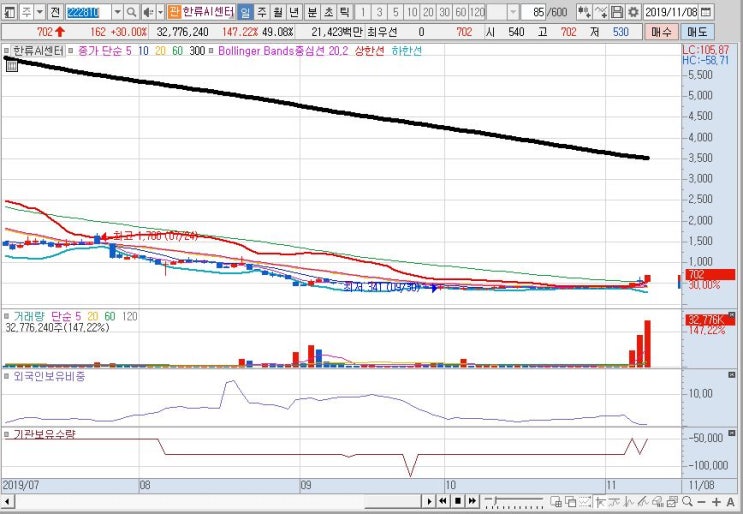743x514 pixels.
Task: Click the stop square button
Action: pos(458,501)
